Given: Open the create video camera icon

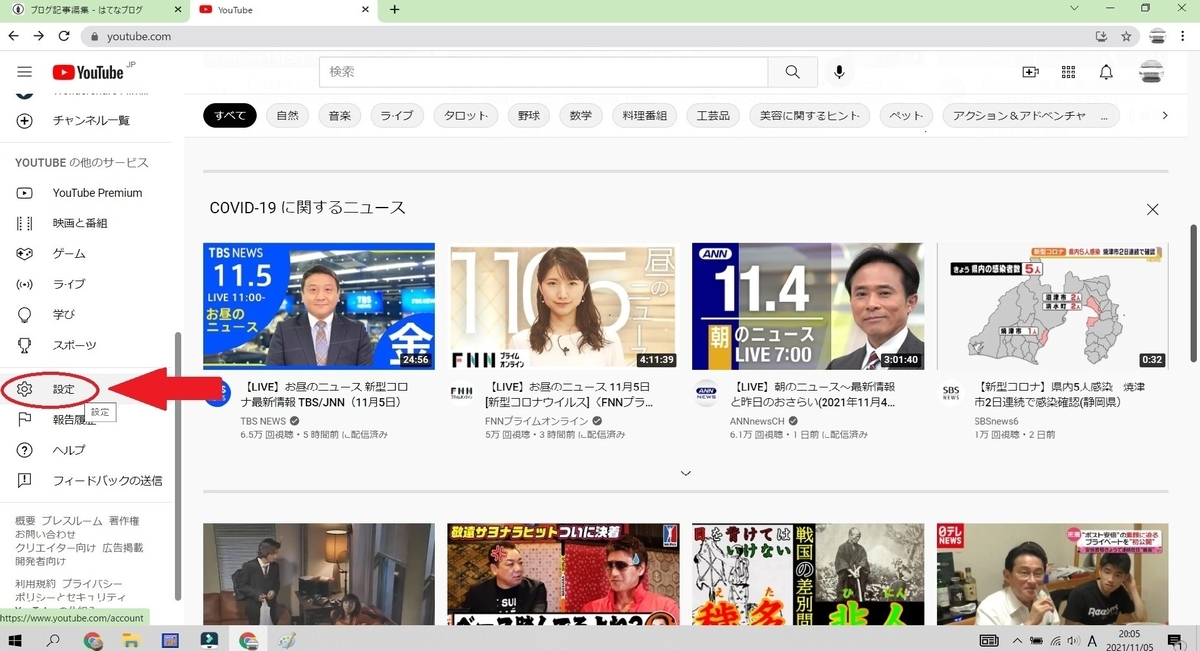Looking at the screenshot, I should [1031, 72].
